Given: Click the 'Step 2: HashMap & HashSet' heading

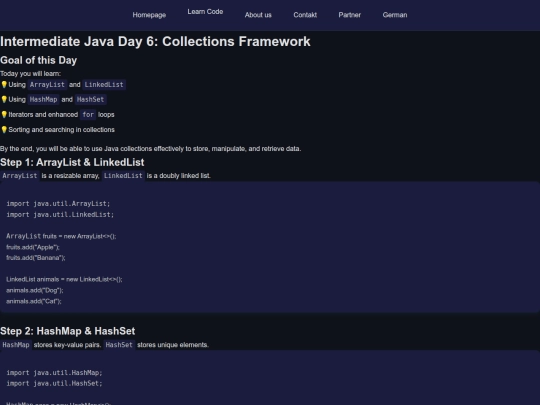Looking at the screenshot, I should tap(68, 331).
